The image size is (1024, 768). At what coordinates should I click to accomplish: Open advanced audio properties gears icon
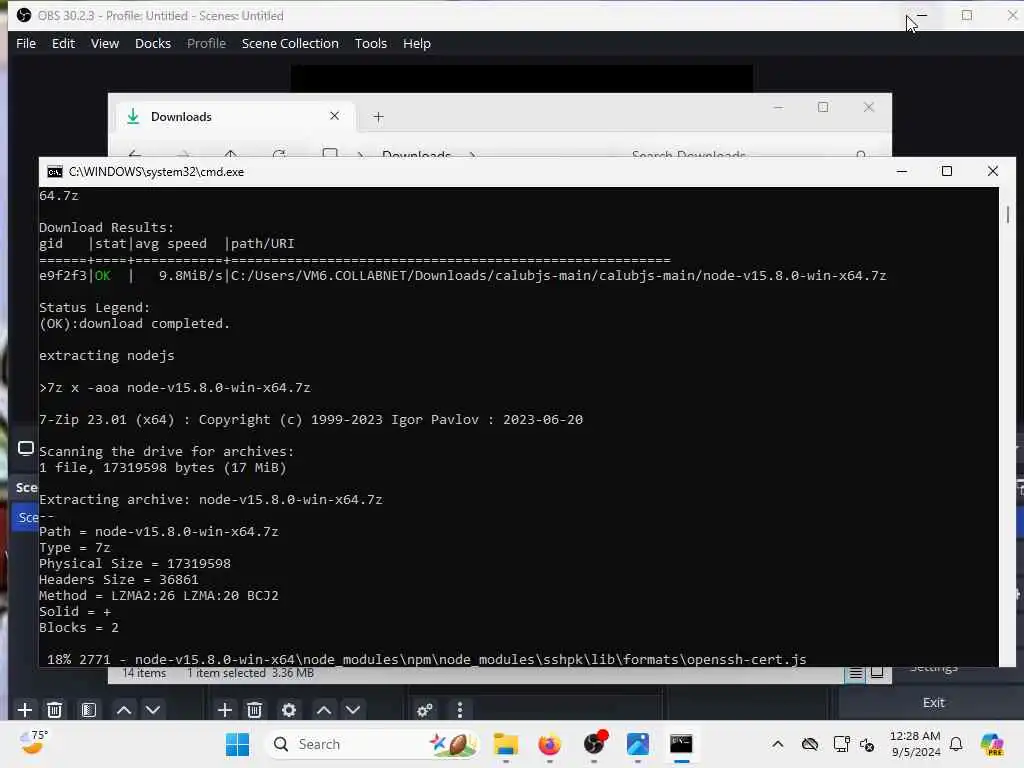point(425,710)
